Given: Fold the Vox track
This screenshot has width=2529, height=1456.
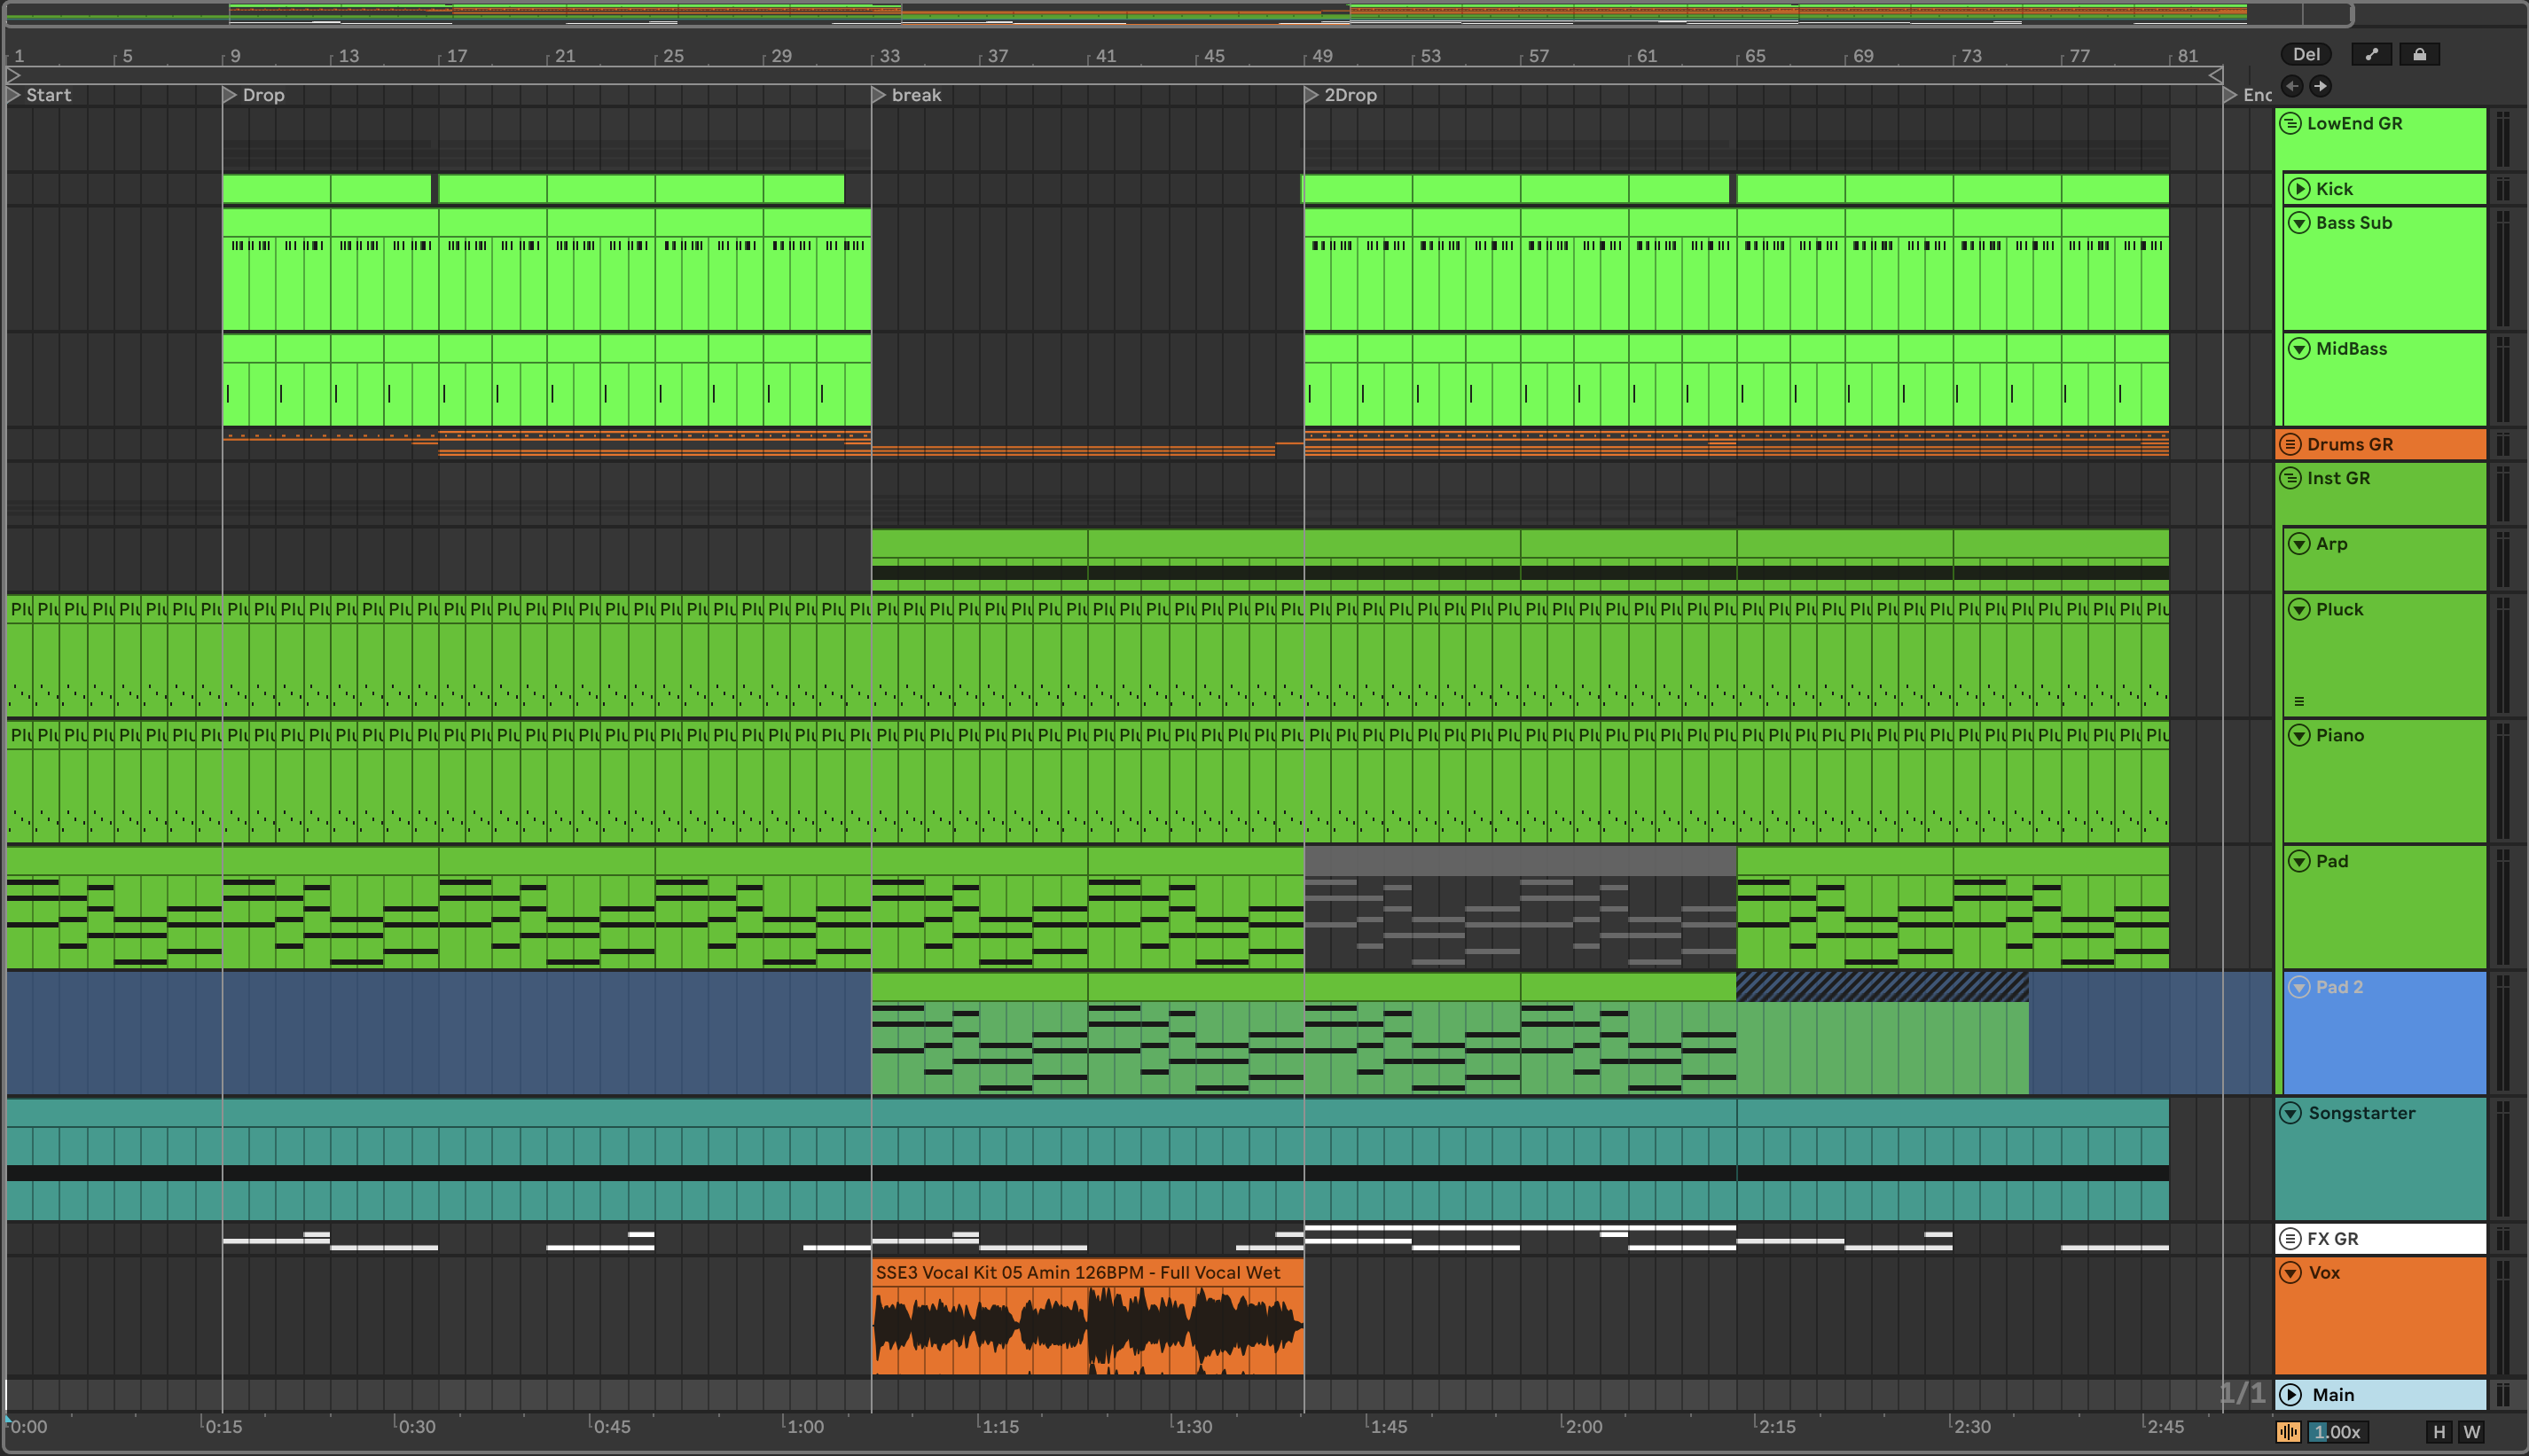Looking at the screenshot, I should pyautogui.click(x=2290, y=1272).
